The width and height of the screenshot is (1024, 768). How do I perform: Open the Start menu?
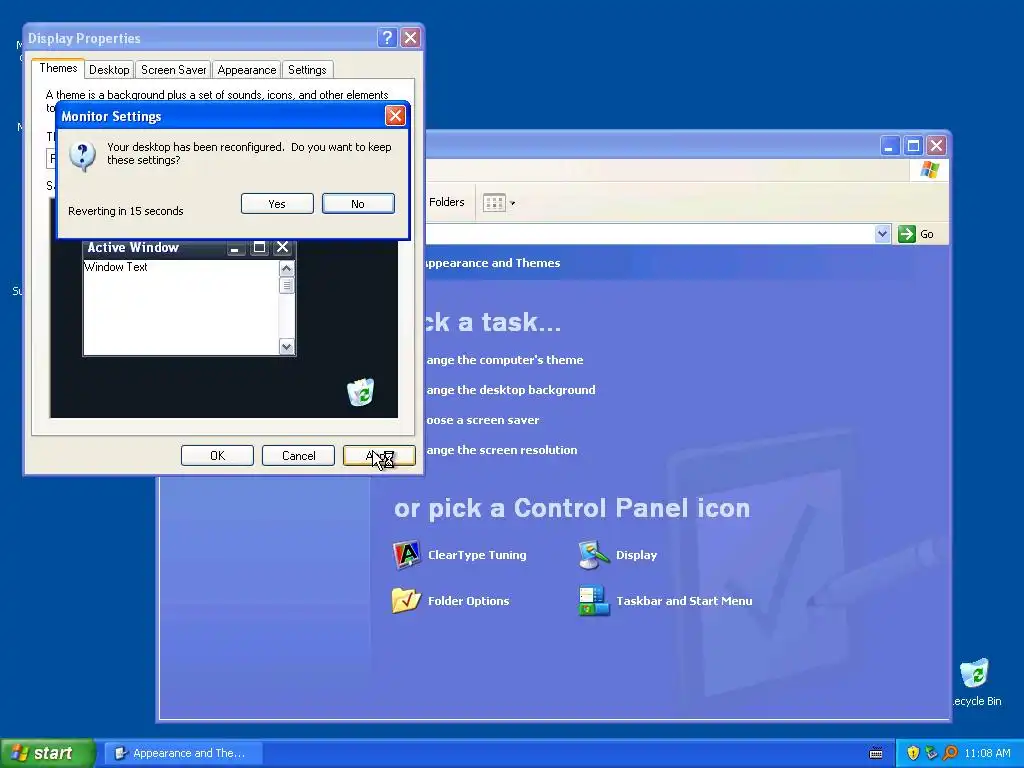47,753
